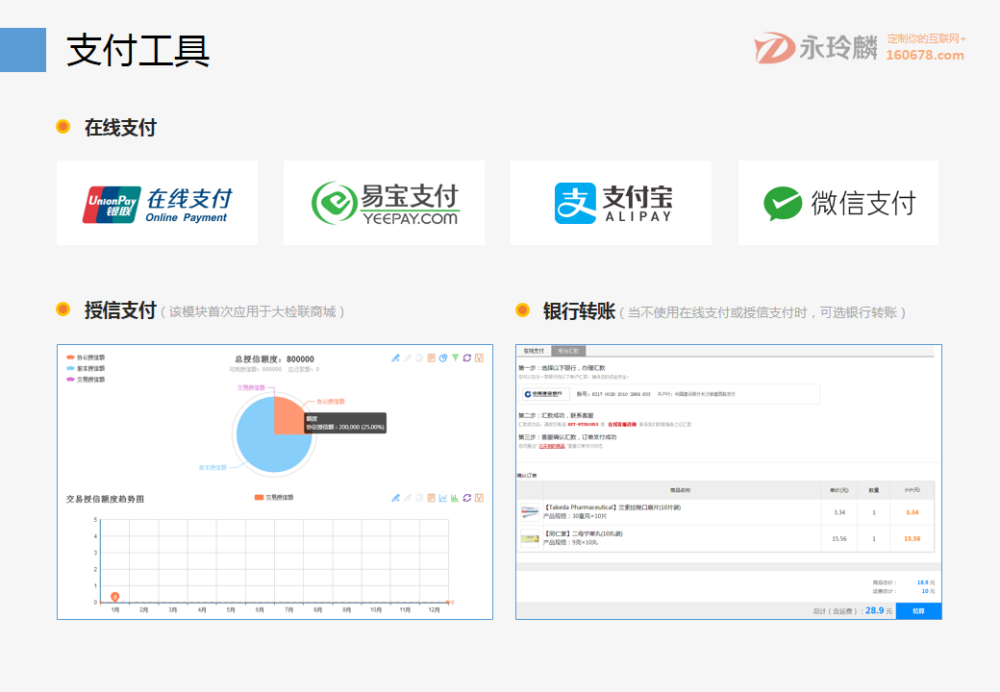
Task: Click the purple refresh icon above the pie chart
Action: click(467, 358)
